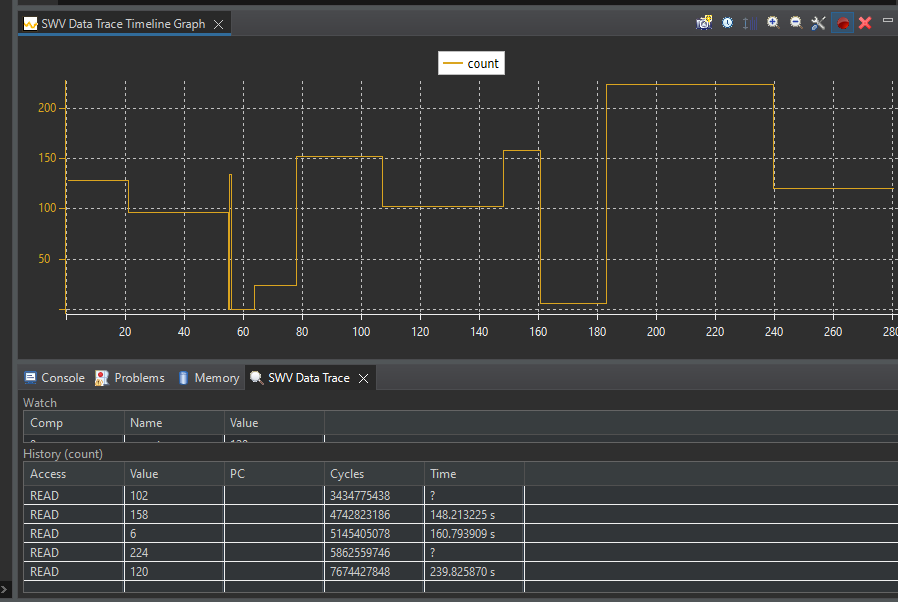Click the Memory tab icon

point(183,378)
